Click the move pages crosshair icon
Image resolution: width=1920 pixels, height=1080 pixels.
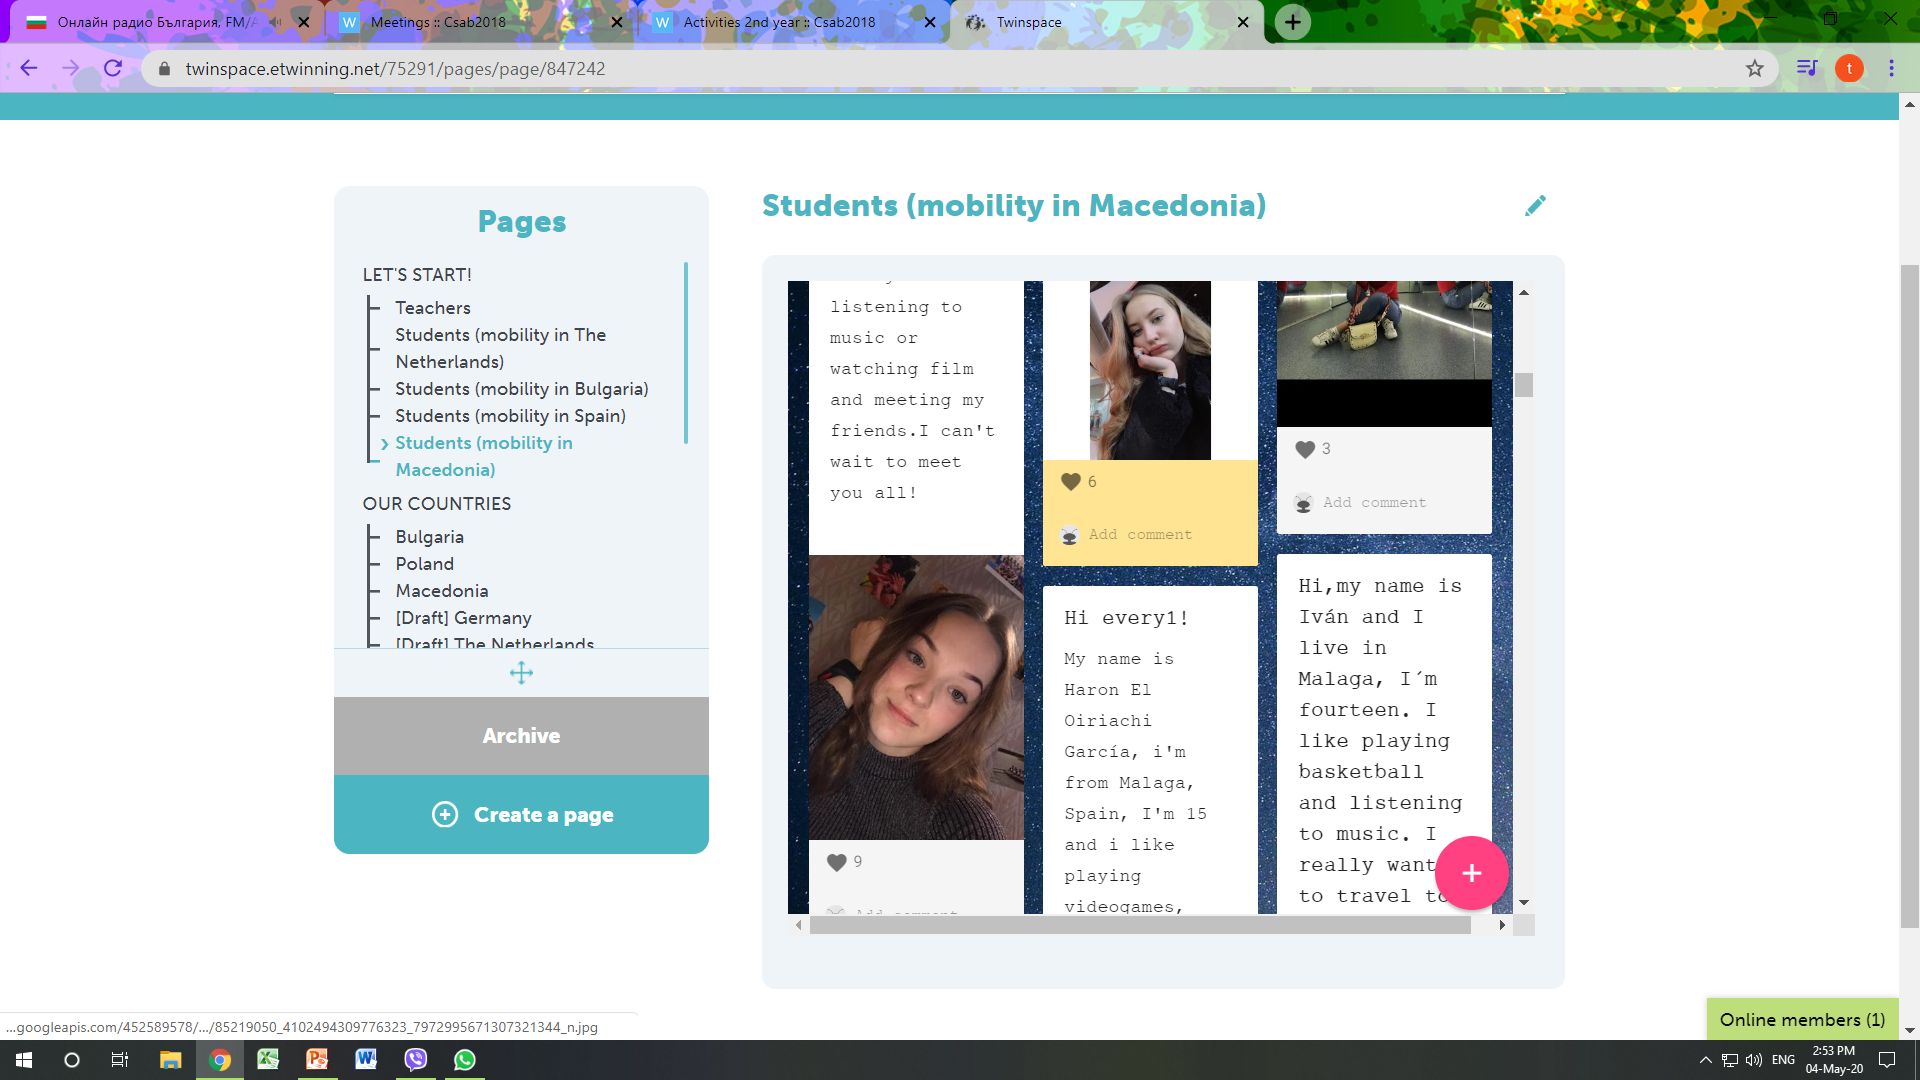pyautogui.click(x=521, y=673)
